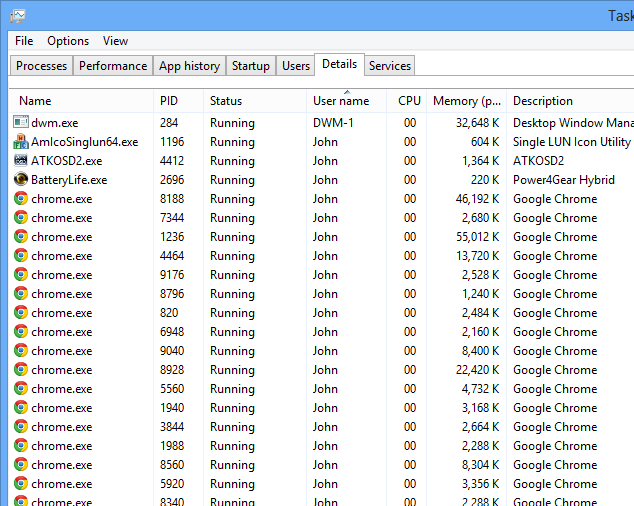Click Chrome icon for PID 7344 row
This screenshot has height=506, width=634.
pyautogui.click(x=21, y=217)
